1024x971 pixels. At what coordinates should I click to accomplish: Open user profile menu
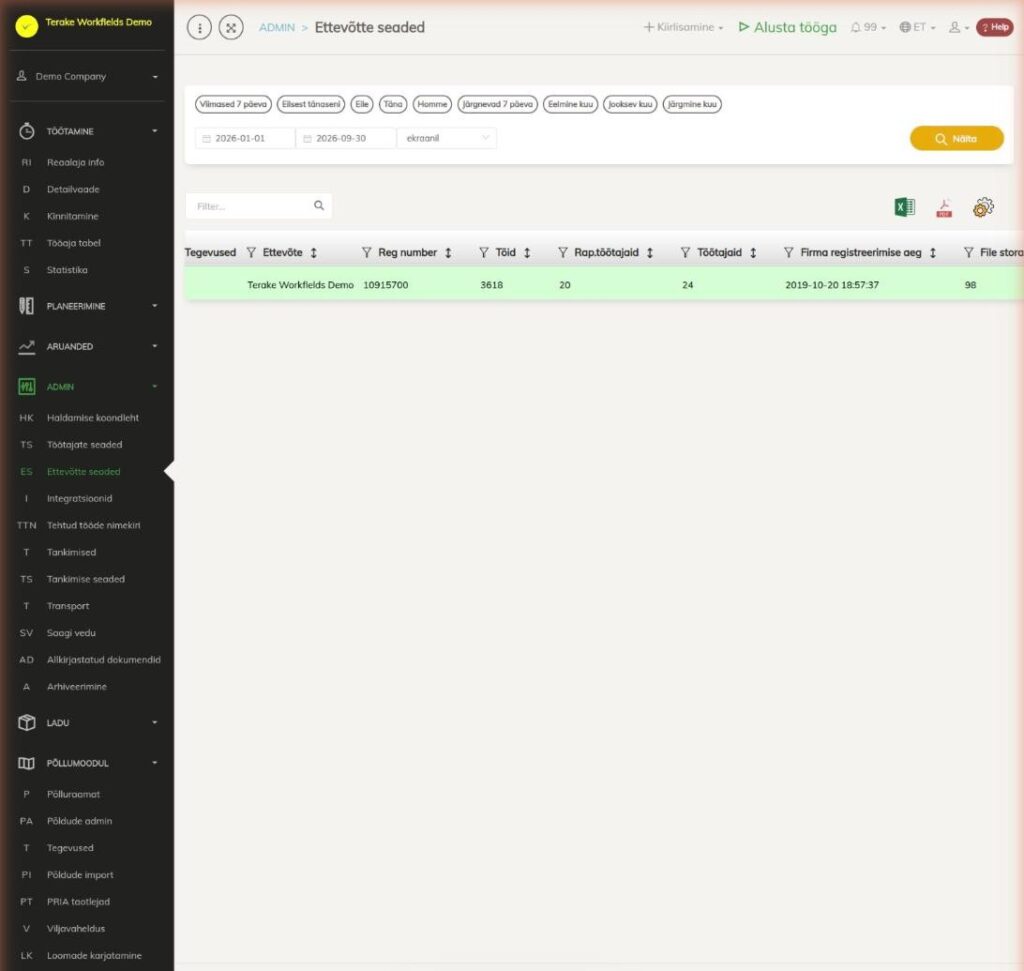(x=958, y=27)
